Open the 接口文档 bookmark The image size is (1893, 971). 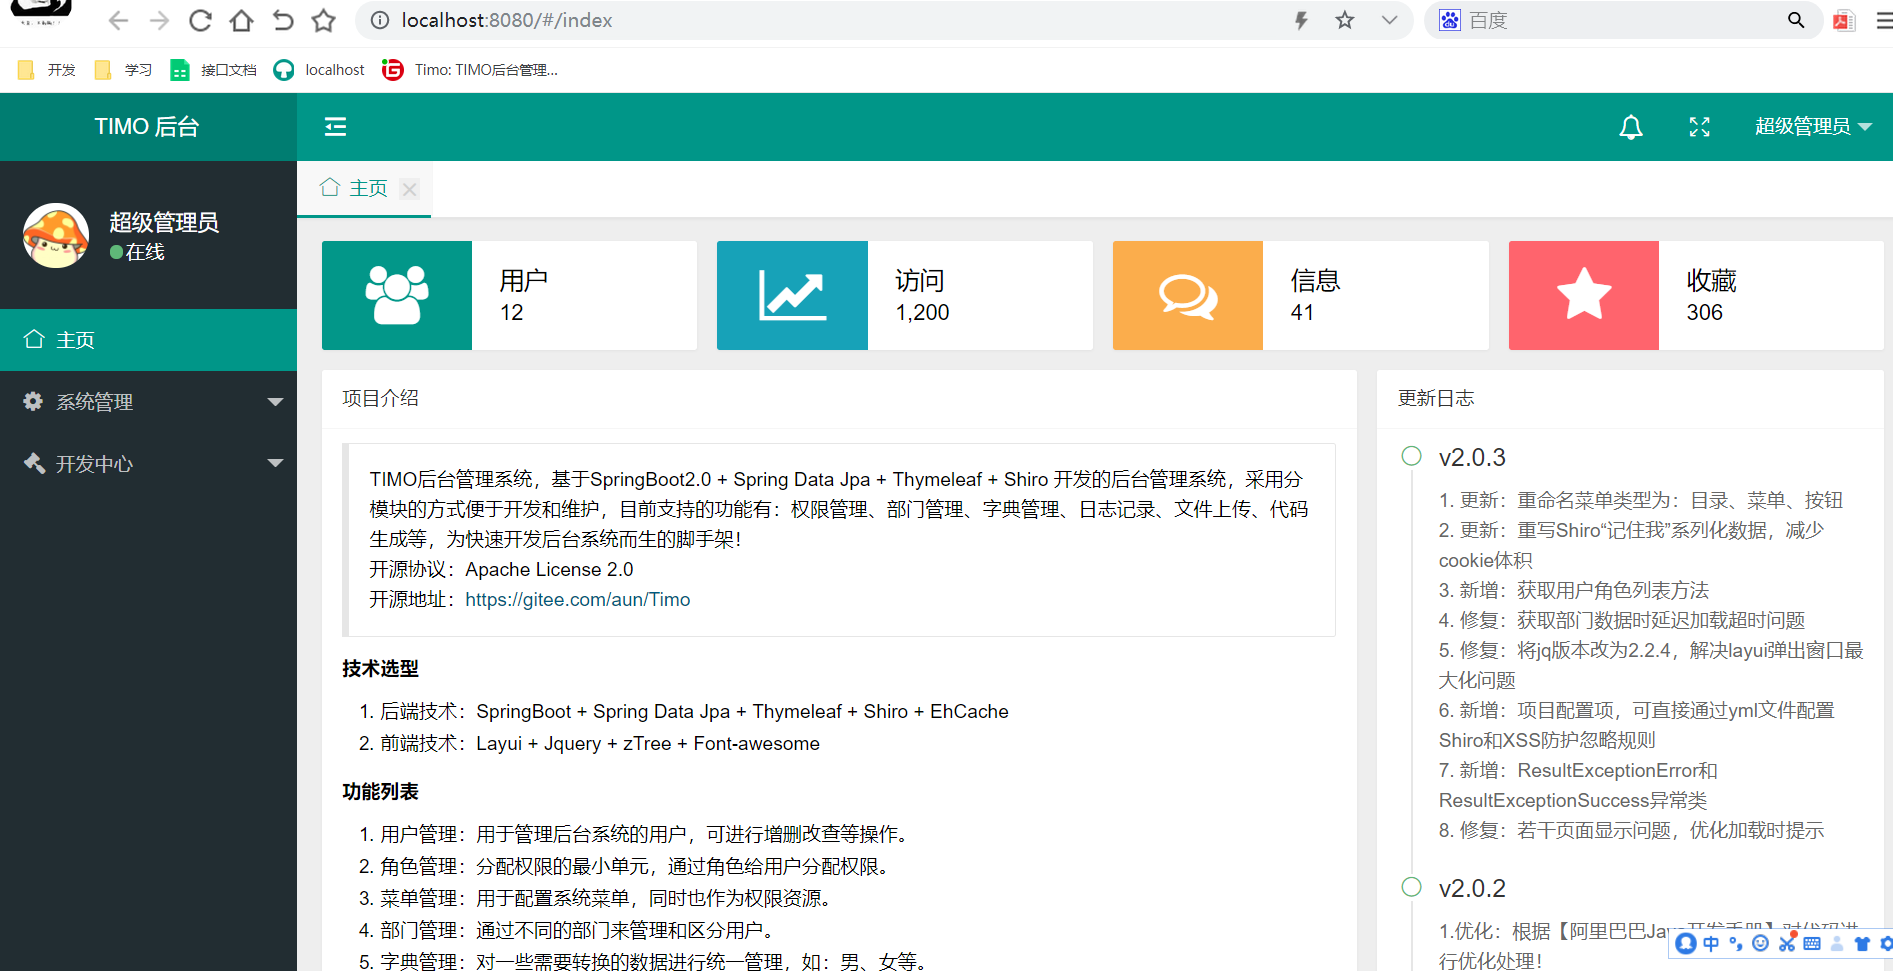click(x=214, y=70)
